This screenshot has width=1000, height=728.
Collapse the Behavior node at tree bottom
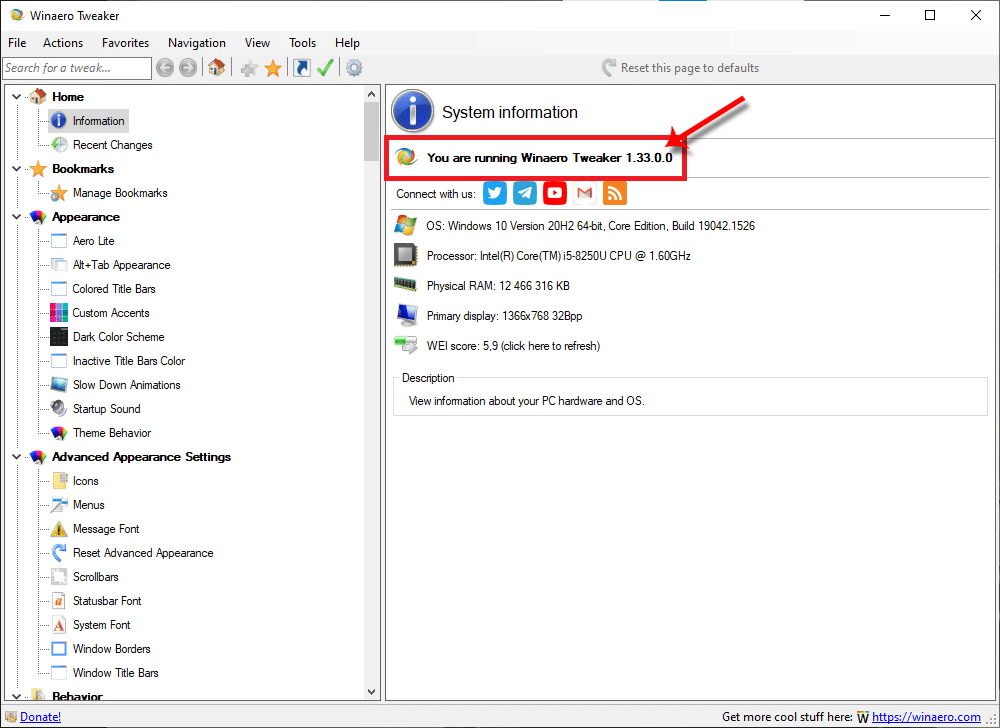pyautogui.click(x=17, y=696)
